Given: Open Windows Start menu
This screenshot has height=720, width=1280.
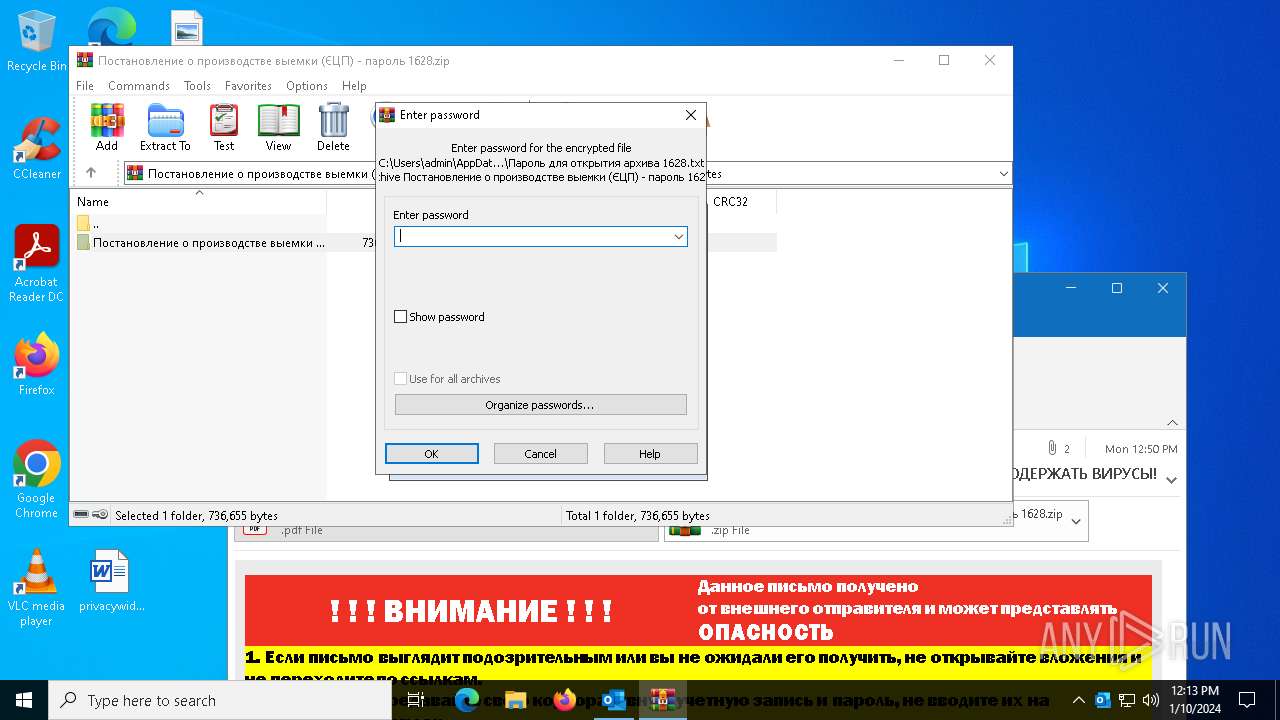Looking at the screenshot, I should 24,700.
